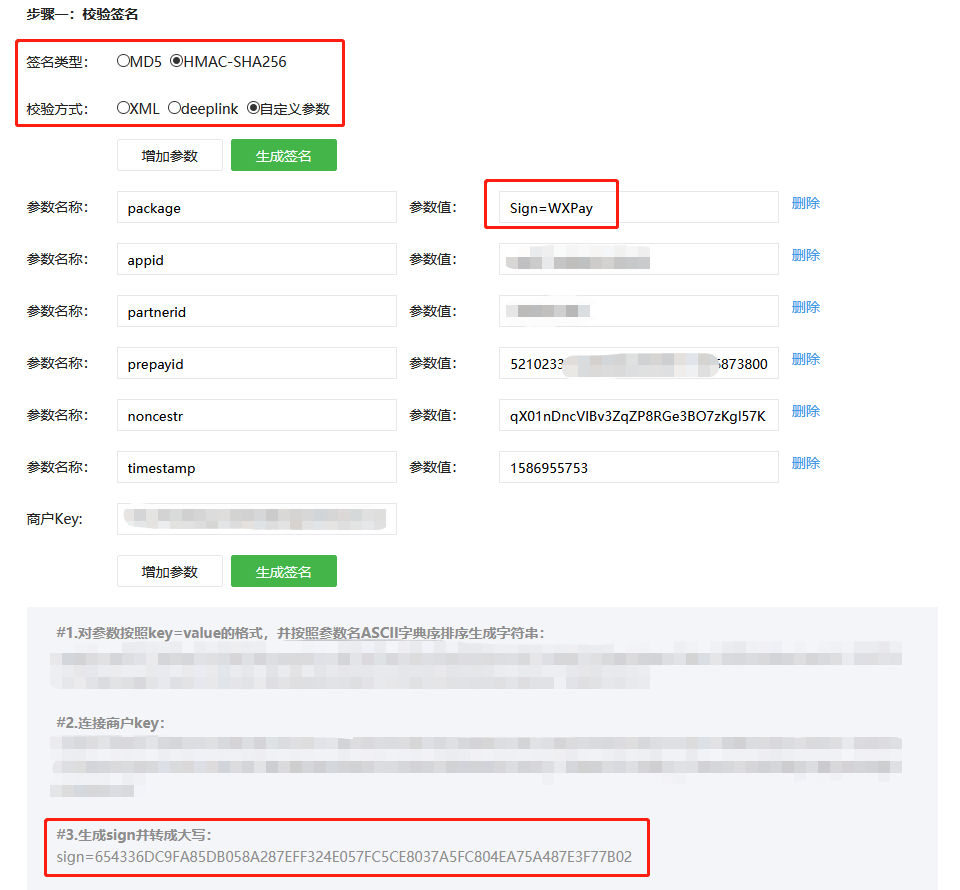
Task: Delete the package parameter row
Action: 805,203
